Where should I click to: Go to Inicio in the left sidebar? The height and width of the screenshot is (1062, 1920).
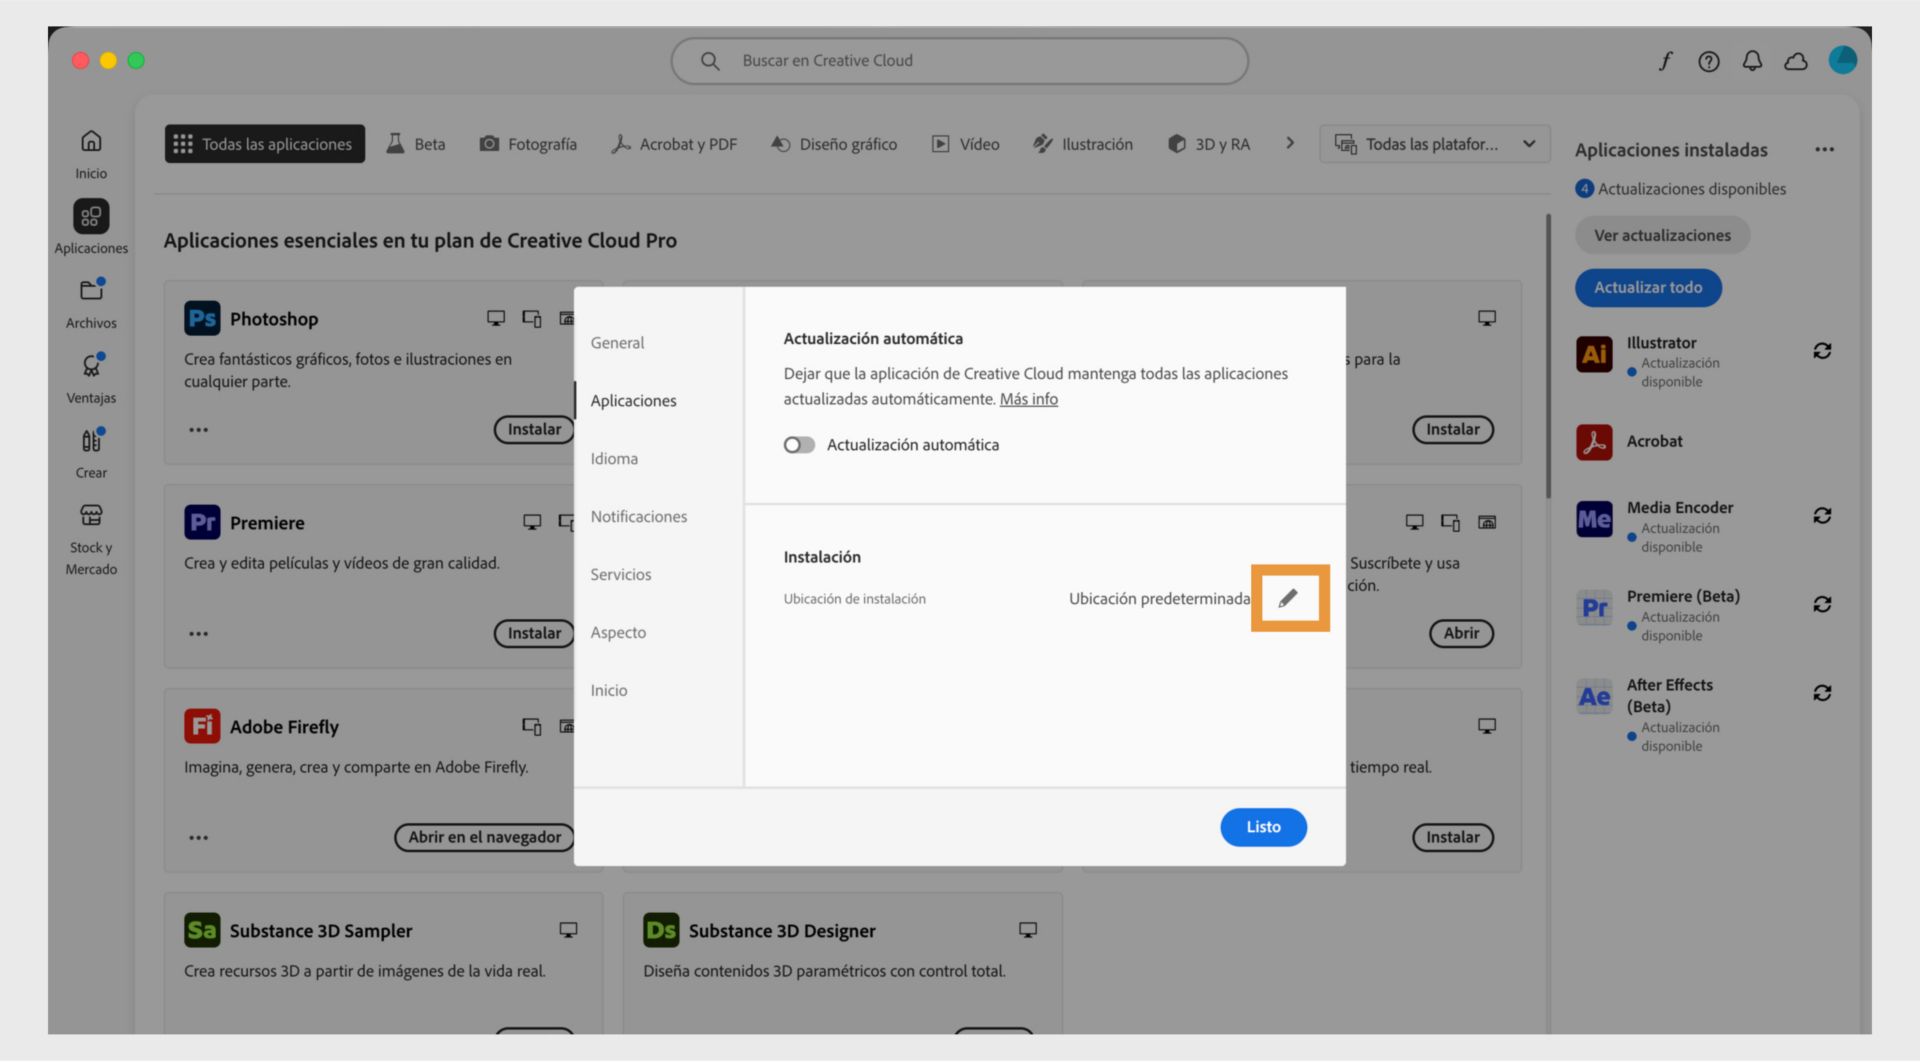pos(91,154)
